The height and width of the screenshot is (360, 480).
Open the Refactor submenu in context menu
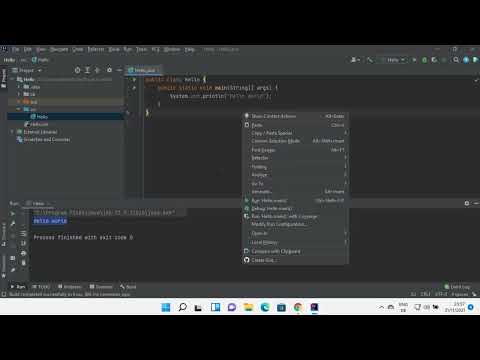pyautogui.click(x=295, y=158)
